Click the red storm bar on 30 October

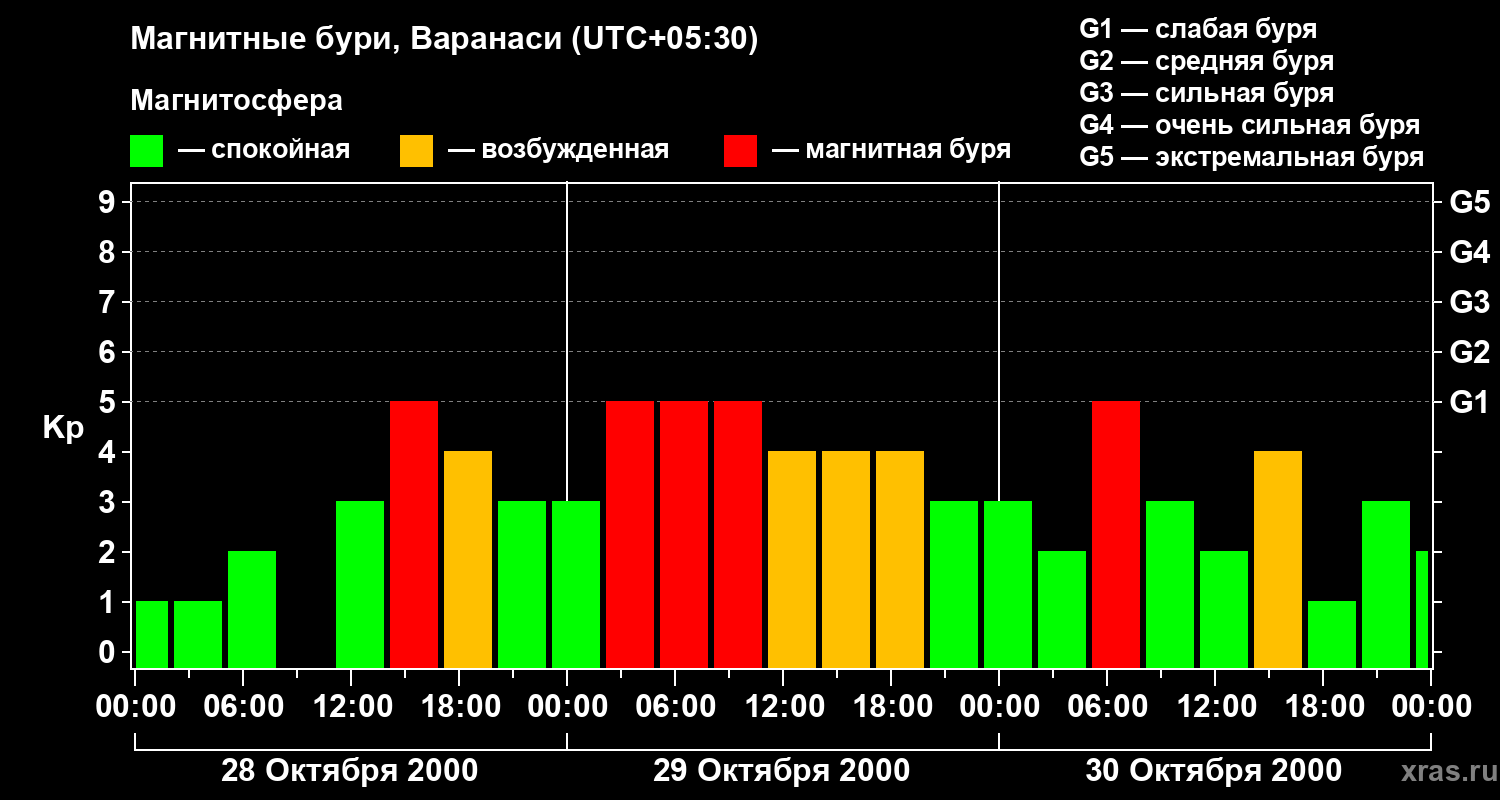[1116, 534]
